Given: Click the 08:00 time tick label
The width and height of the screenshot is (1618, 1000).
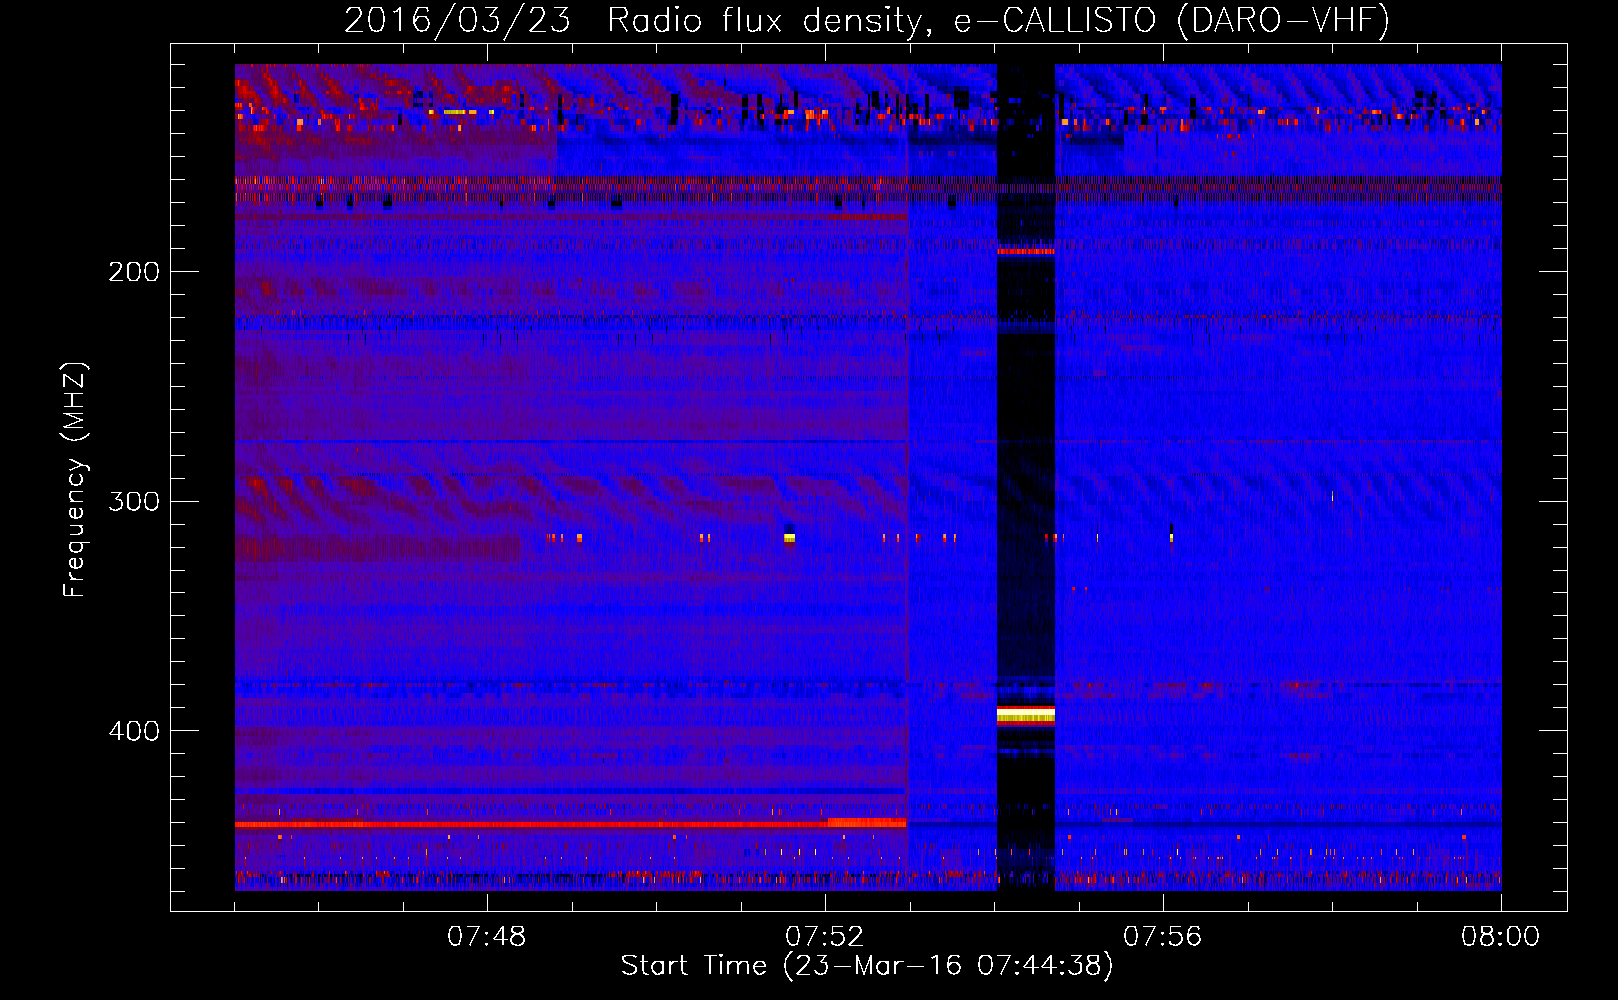Looking at the screenshot, I should tap(1500, 937).
